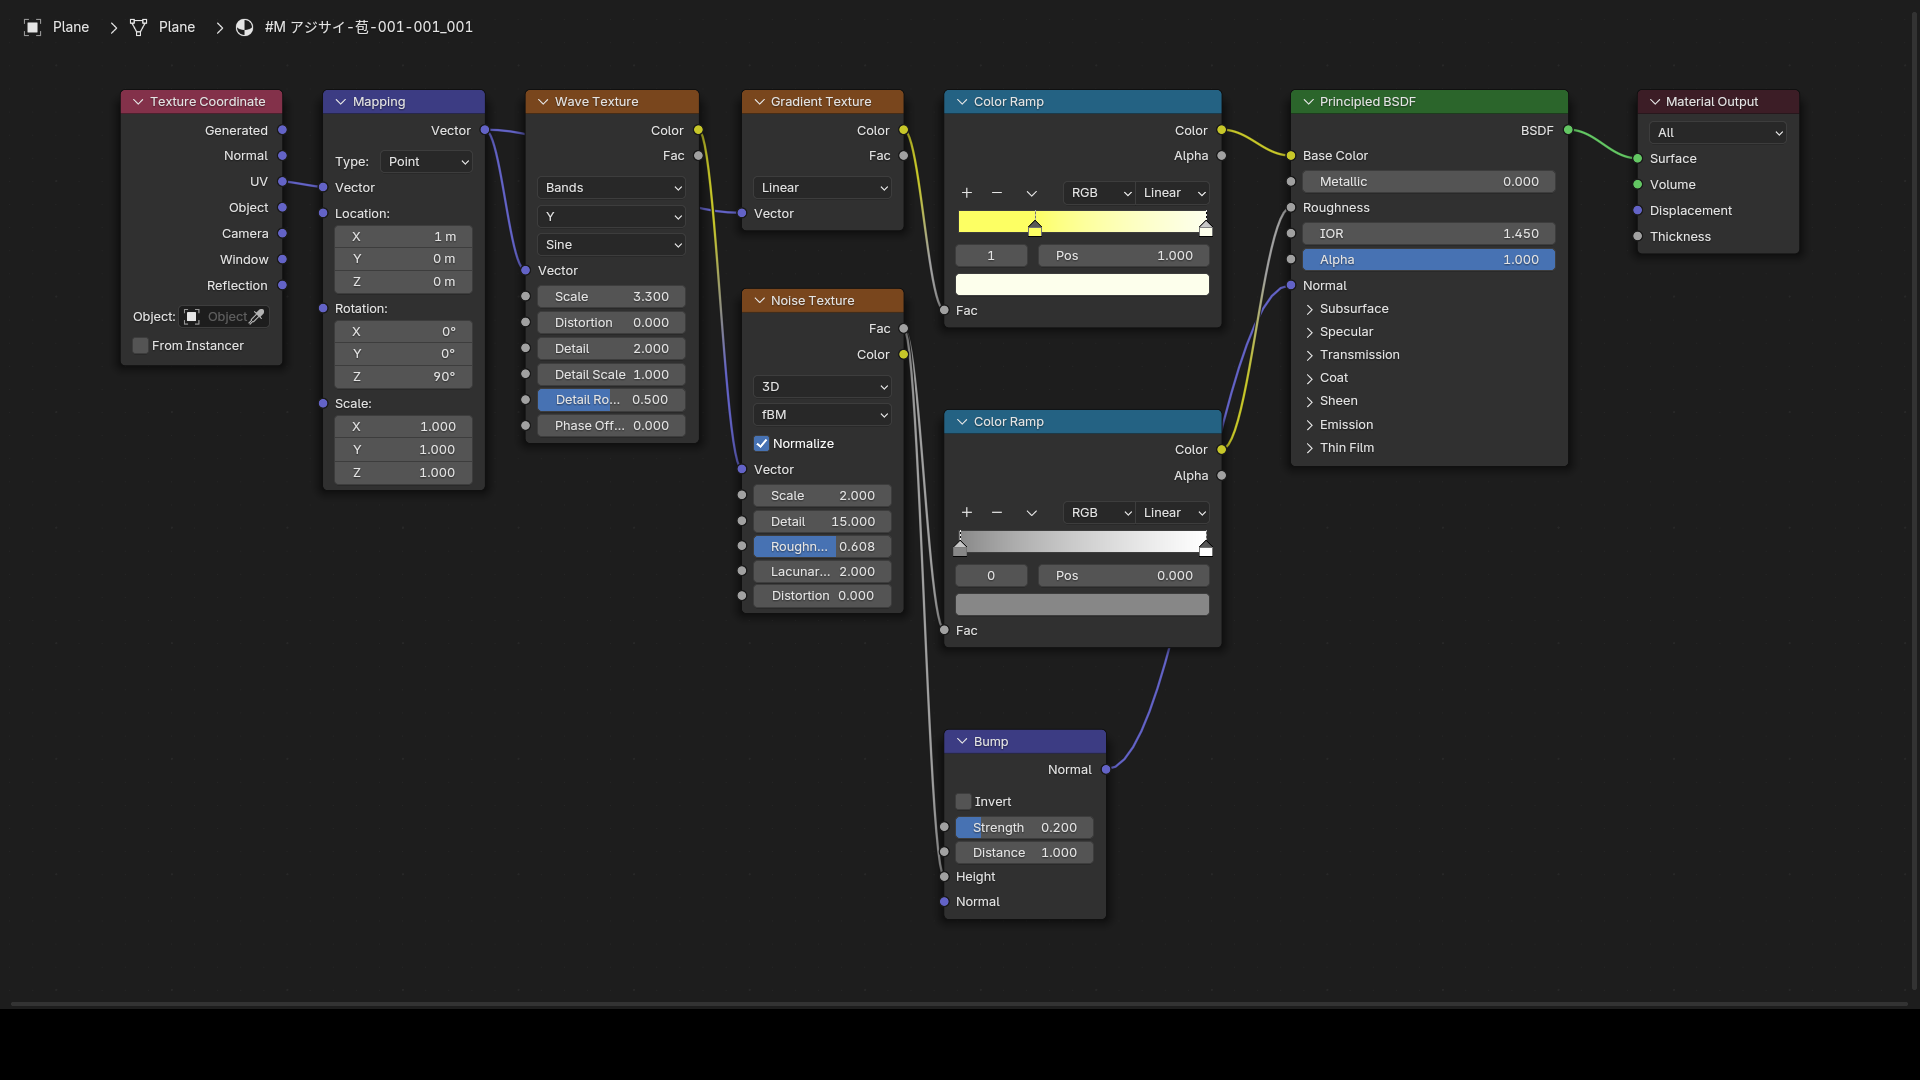This screenshot has width=1920, height=1080.
Task: Click the minus icon in lower Color Ramp
Action: coord(996,513)
